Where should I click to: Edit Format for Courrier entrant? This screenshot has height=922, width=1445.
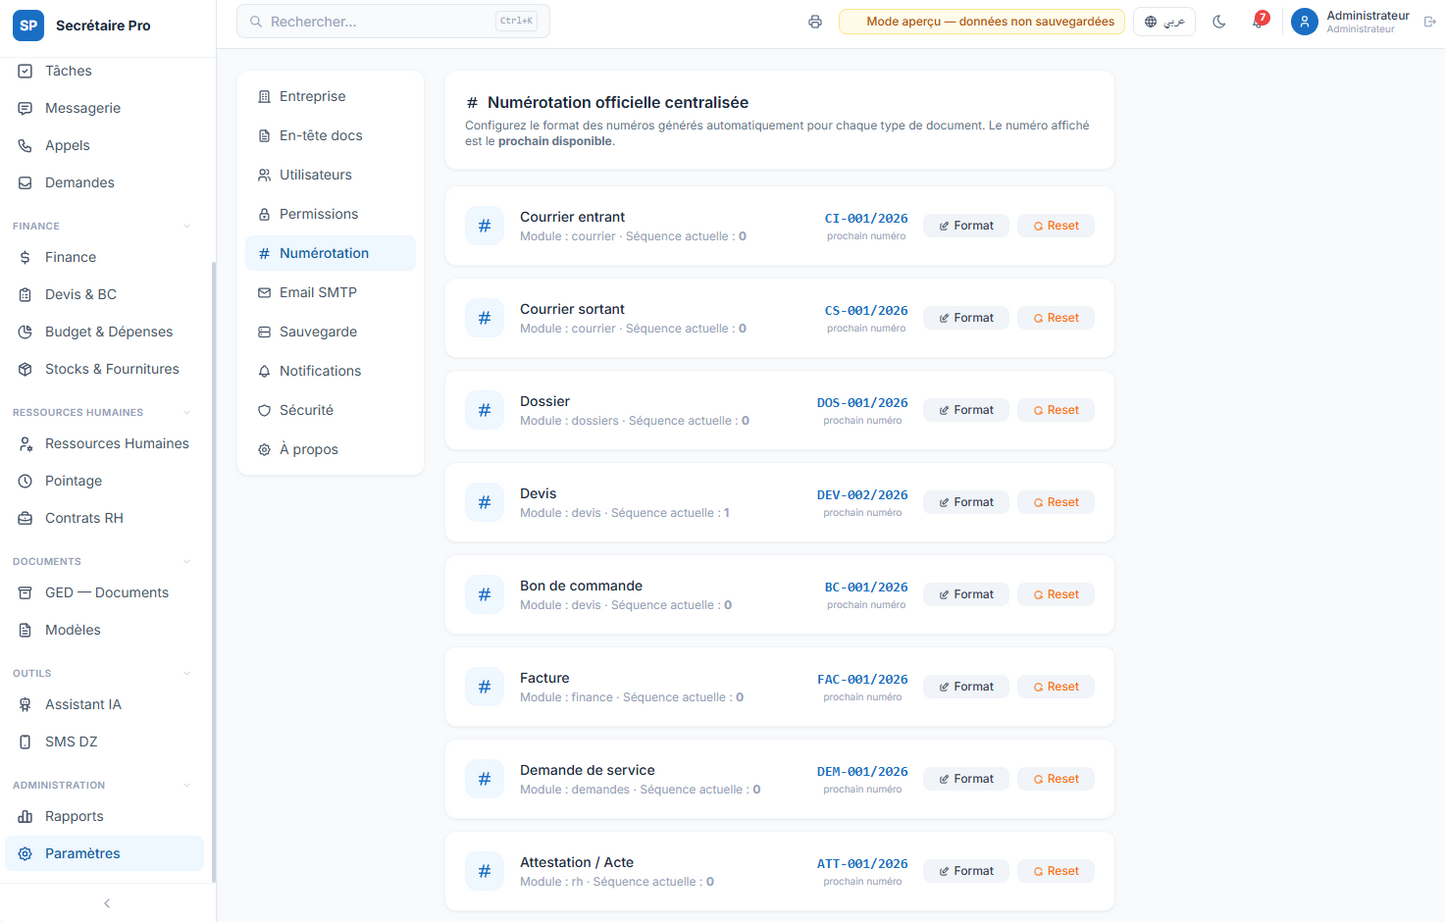pos(966,226)
